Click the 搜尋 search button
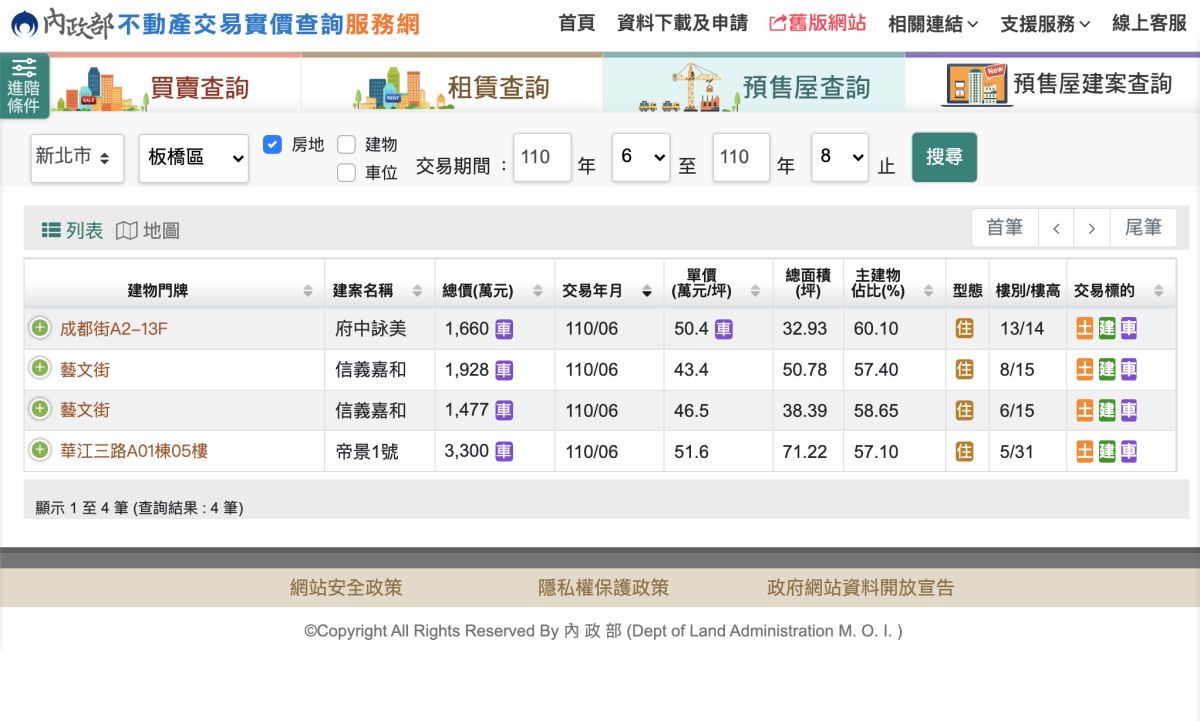The height and width of the screenshot is (721, 1200). (x=944, y=157)
